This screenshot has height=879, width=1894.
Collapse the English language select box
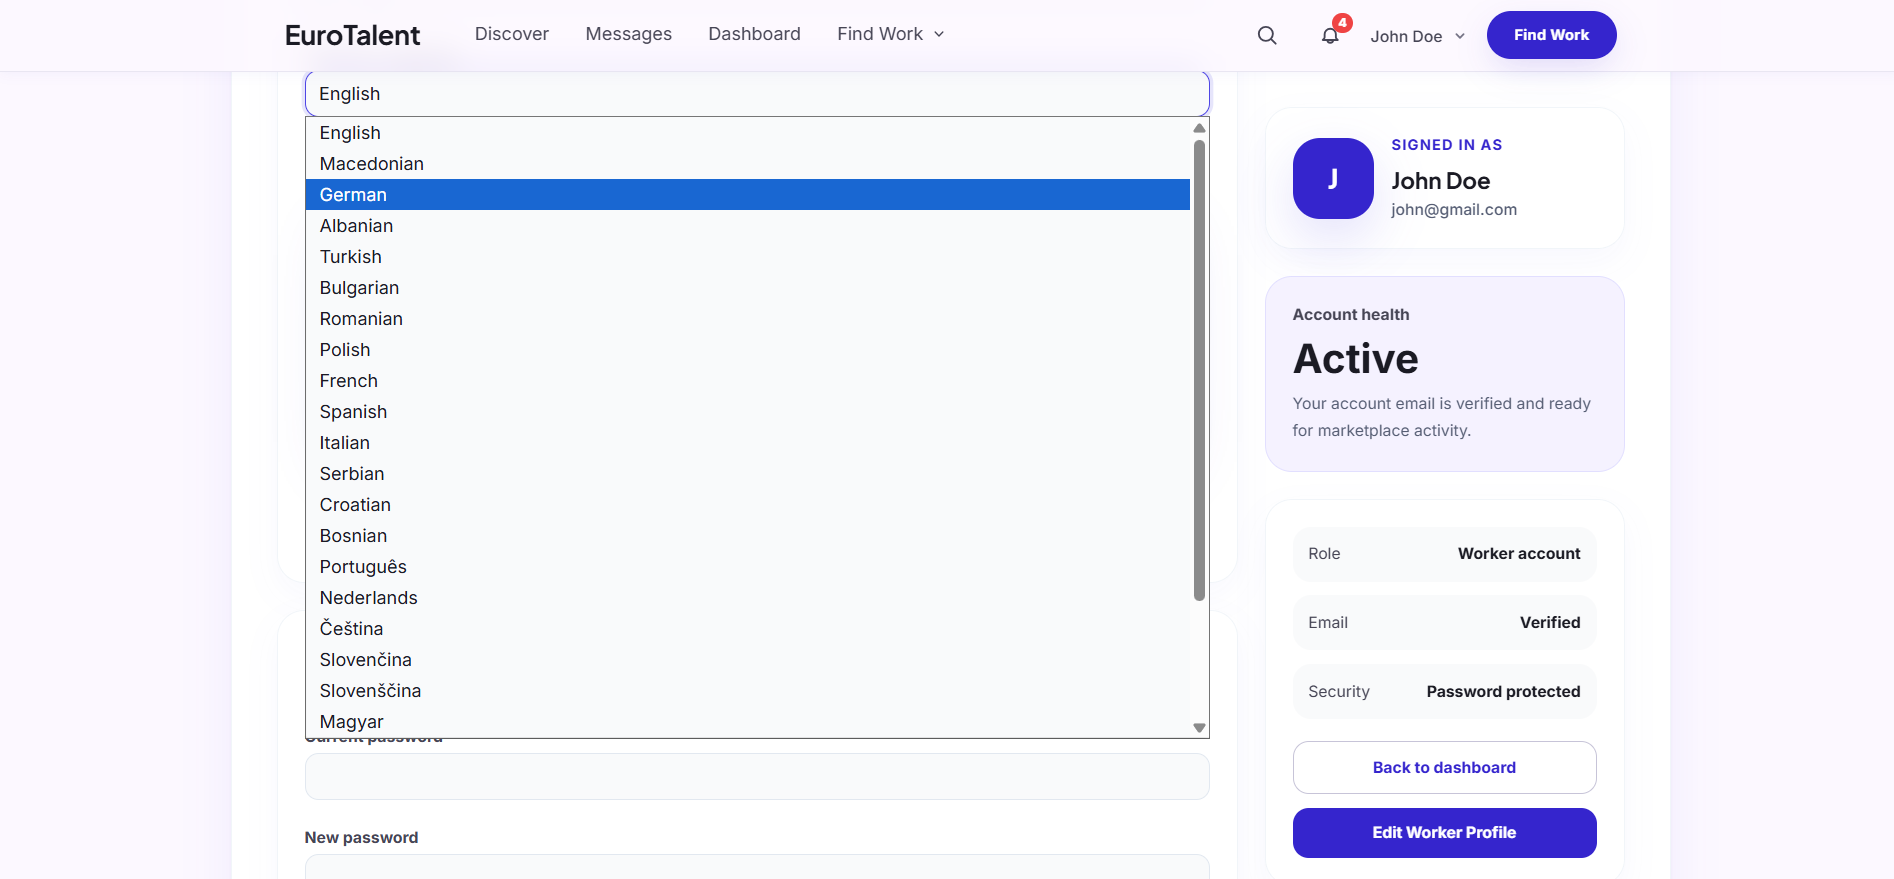[757, 94]
